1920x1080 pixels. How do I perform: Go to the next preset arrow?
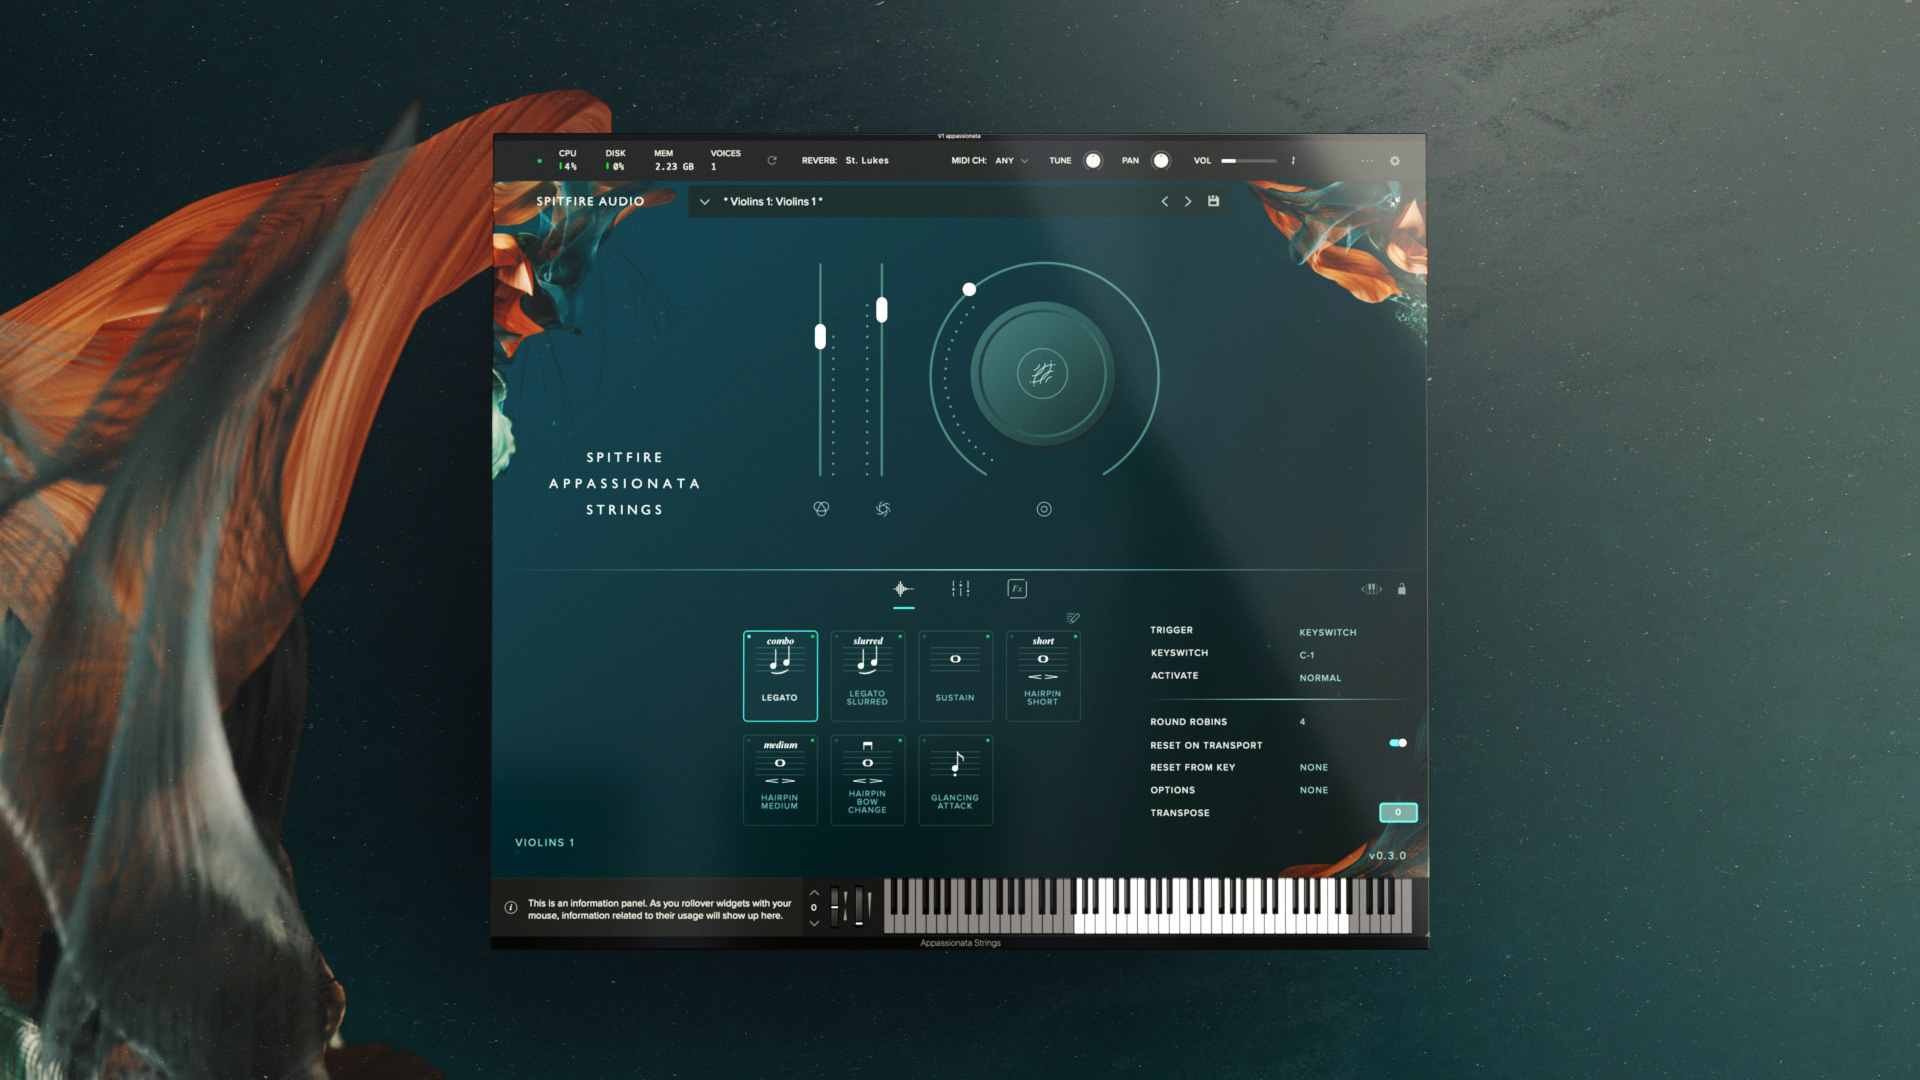1188,201
